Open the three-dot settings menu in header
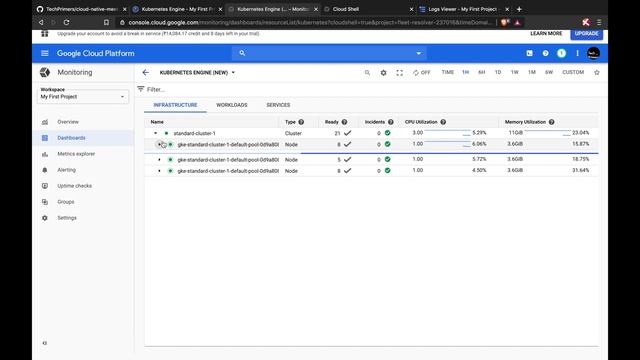The width and height of the screenshot is (640, 360). click(x=577, y=53)
